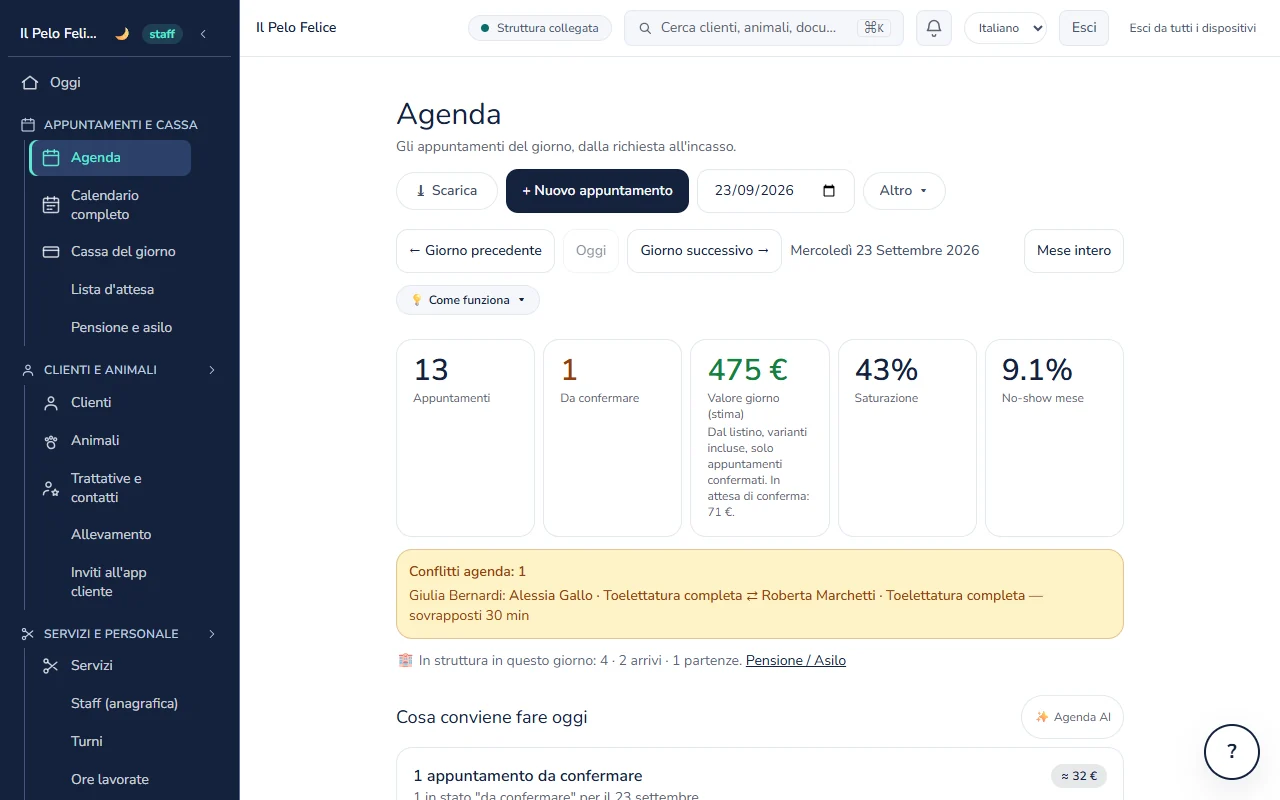Viewport: 1280px width, 800px height.
Task: Open the Agenda AI assistant
Action: [1072, 717]
